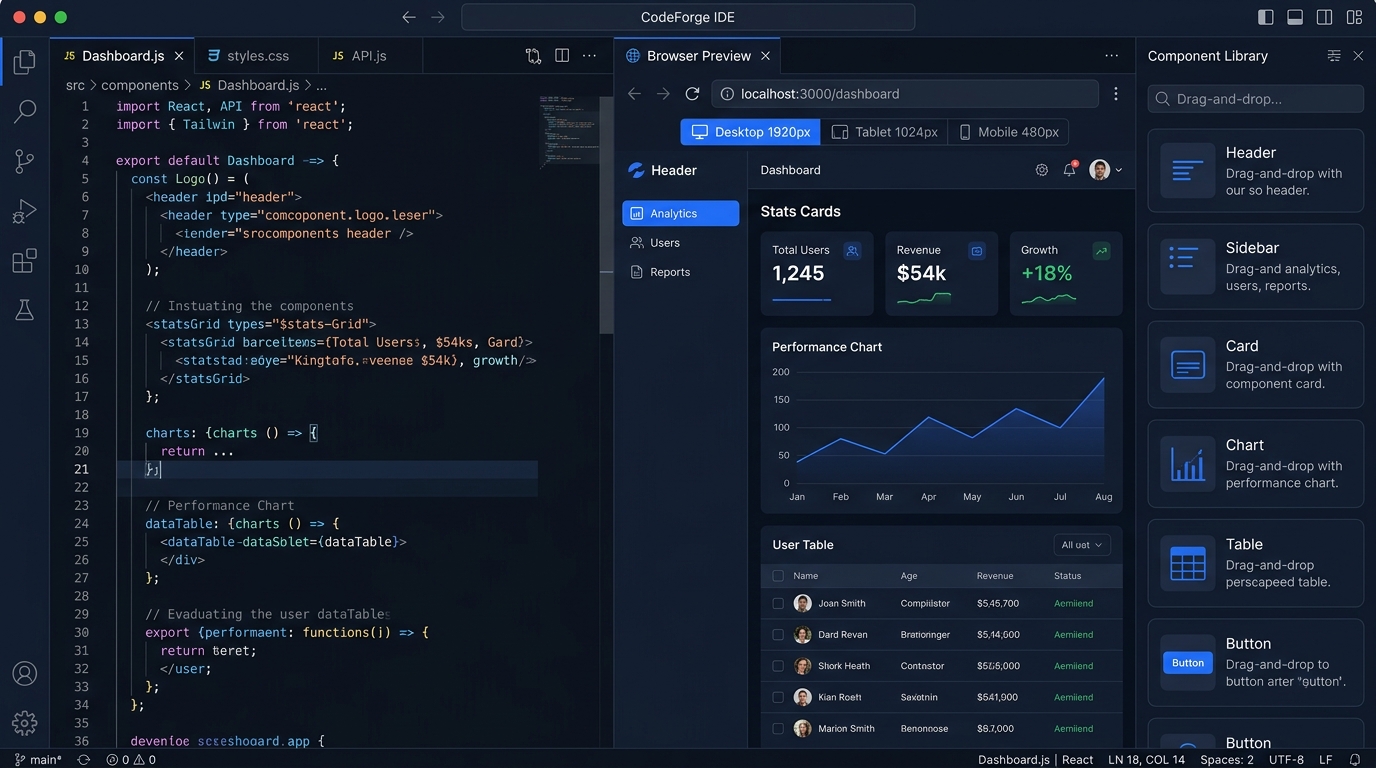
Task: Click the Header component card
Action: tap(1255, 171)
